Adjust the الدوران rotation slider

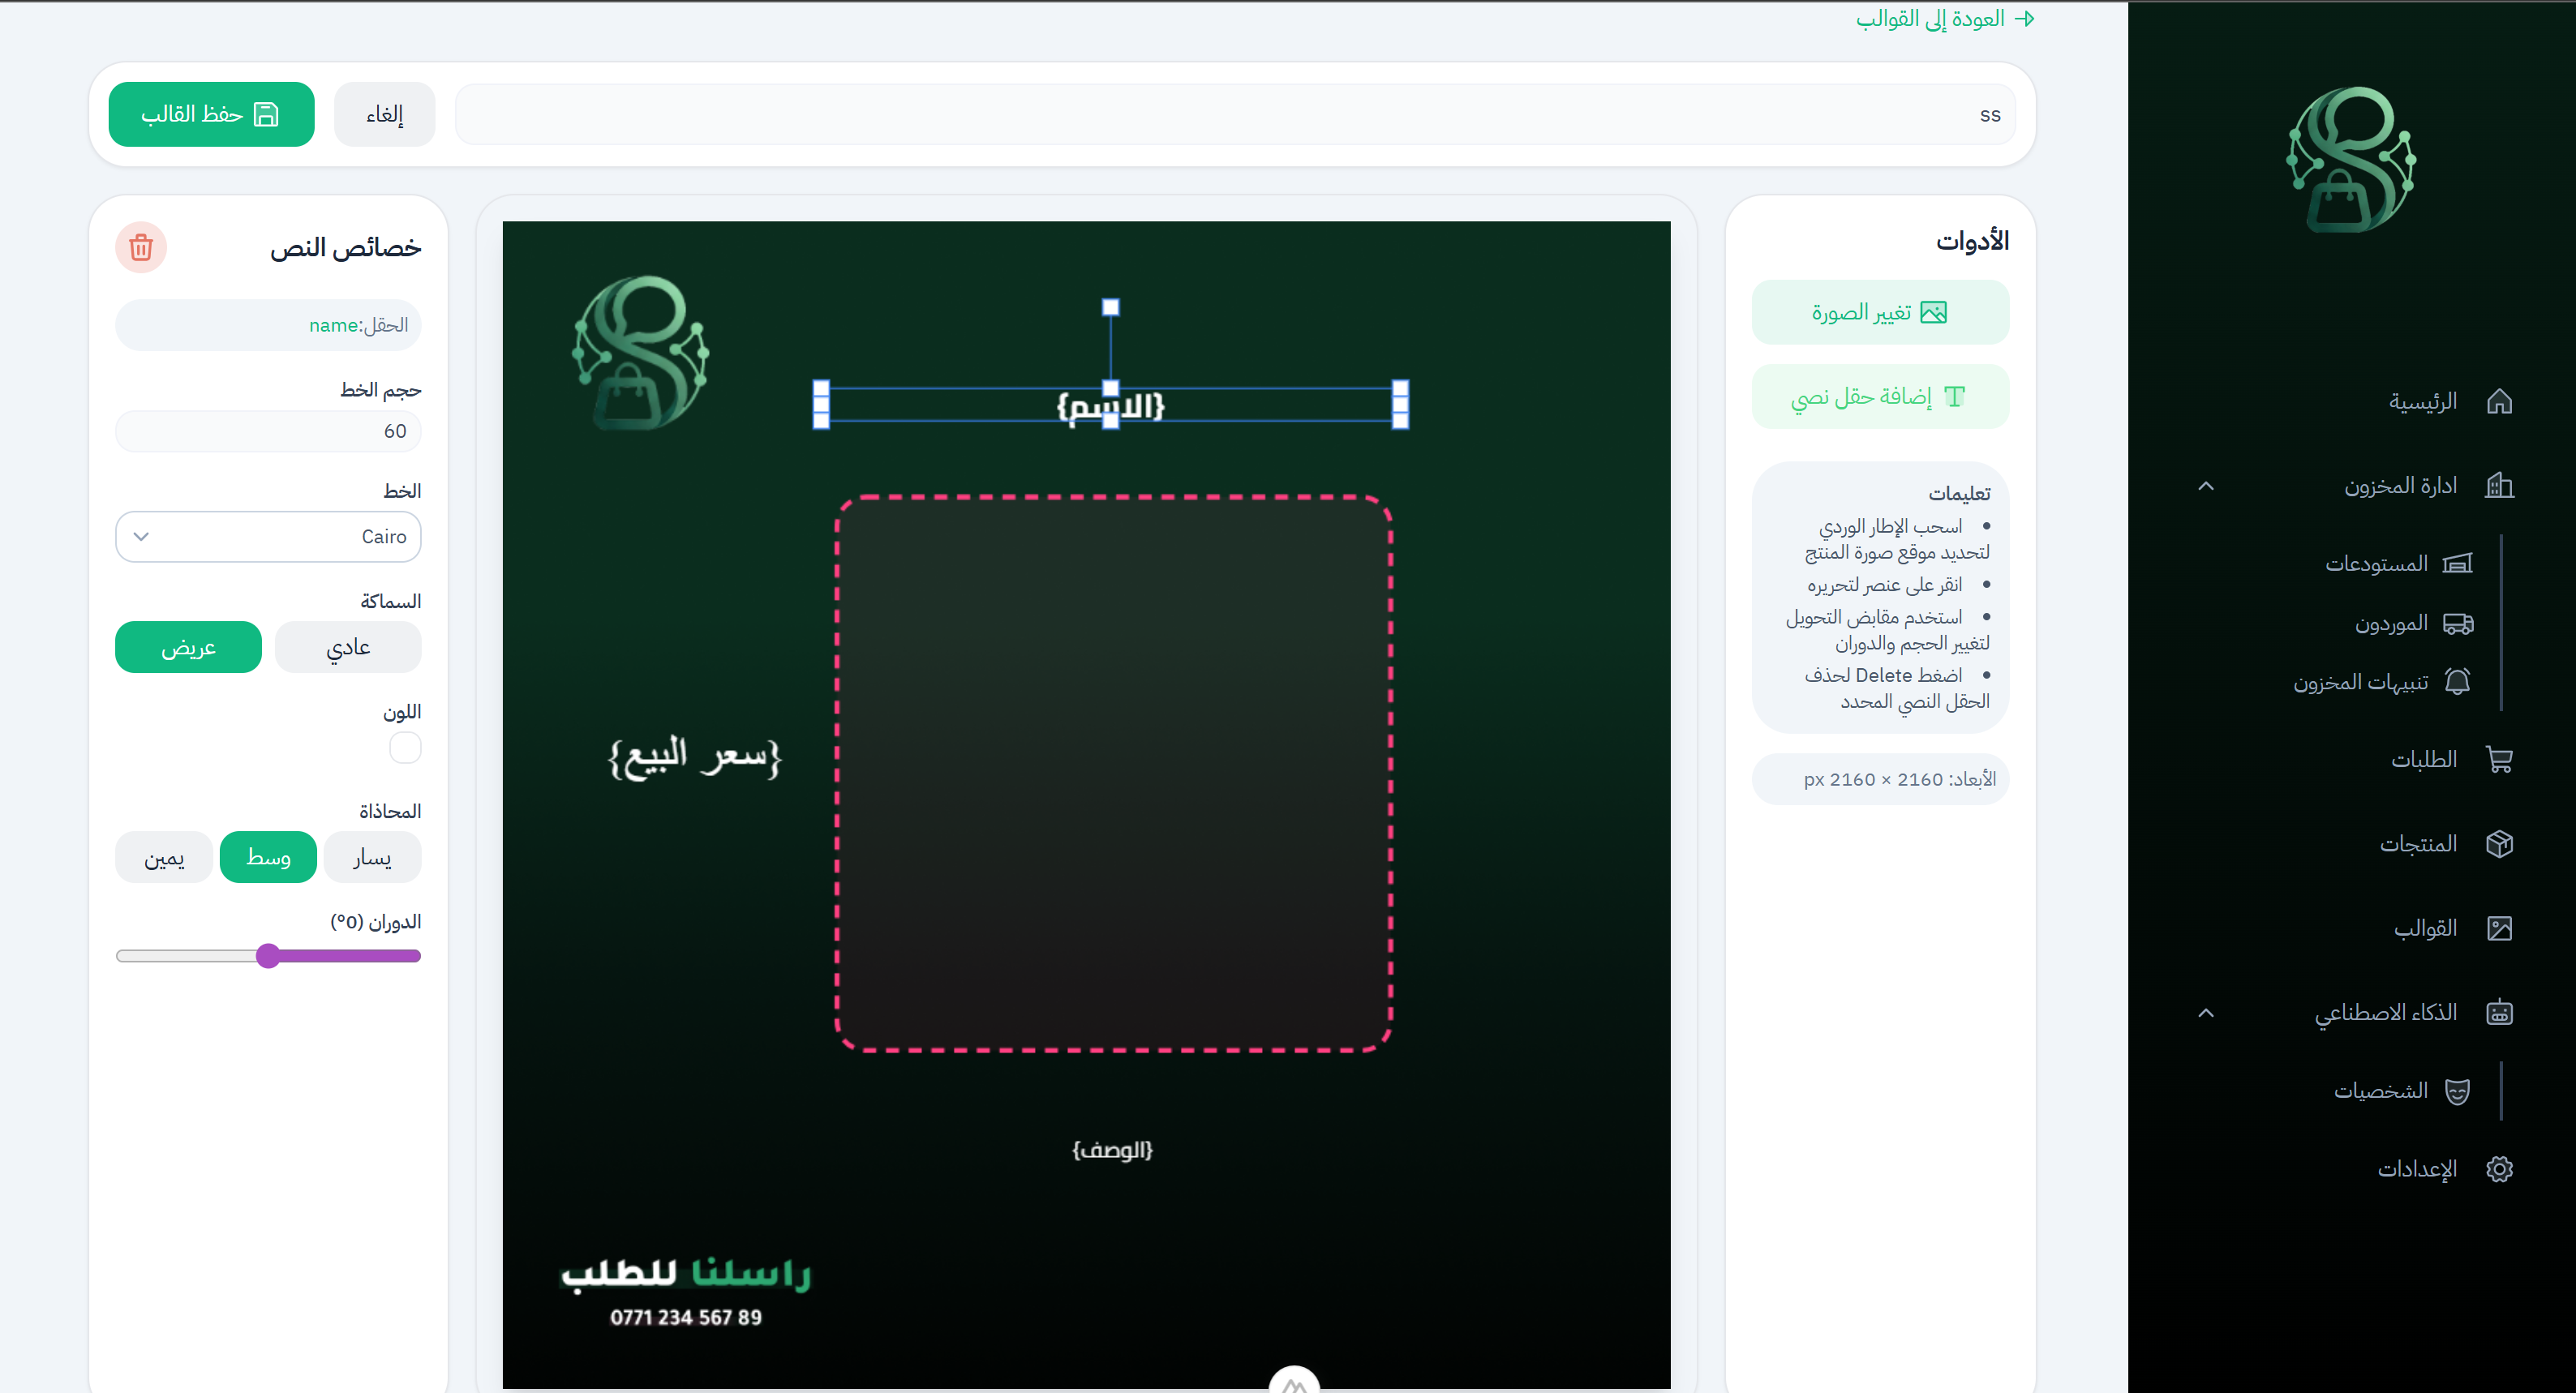[268, 956]
